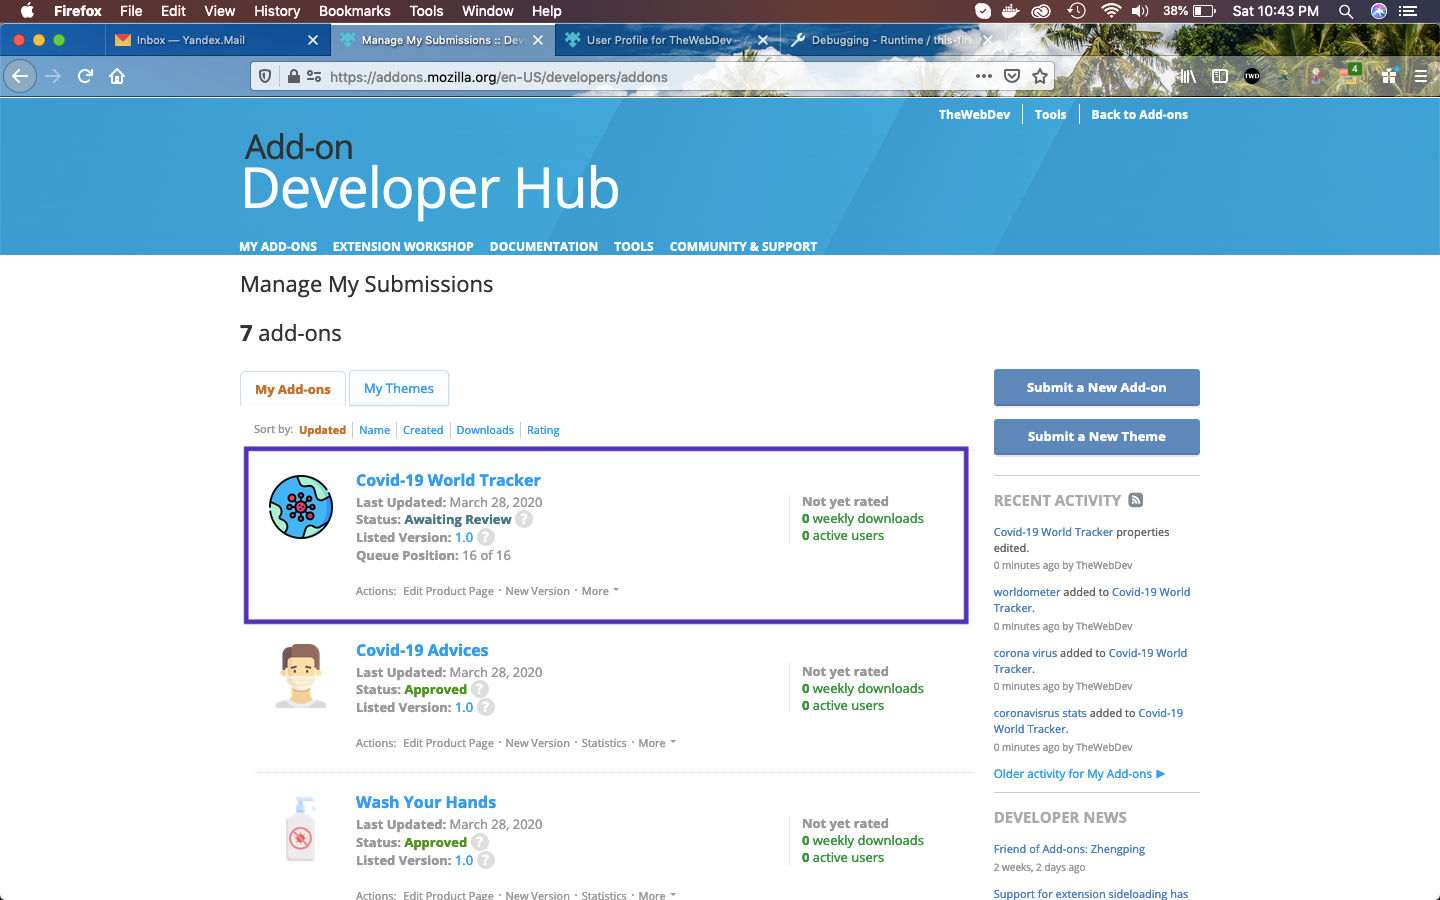Screen dimensions: 1440x900
Task: Open Wi-Fi status menu
Action: [1110, 11]
